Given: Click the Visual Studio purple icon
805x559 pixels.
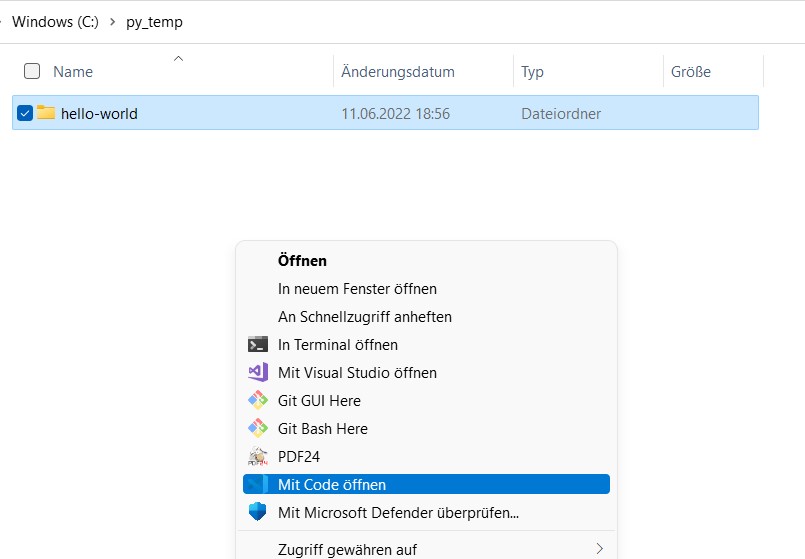Looking at the screenshot, I should point(258,373).
